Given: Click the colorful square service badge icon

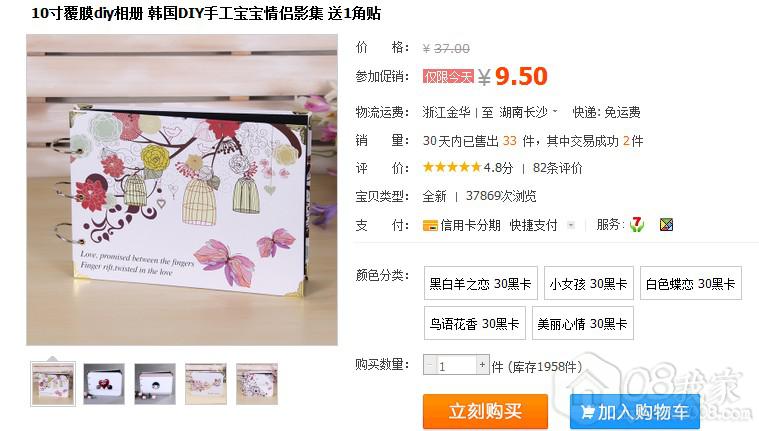Looking at the screenshot, I should (667, 224).
